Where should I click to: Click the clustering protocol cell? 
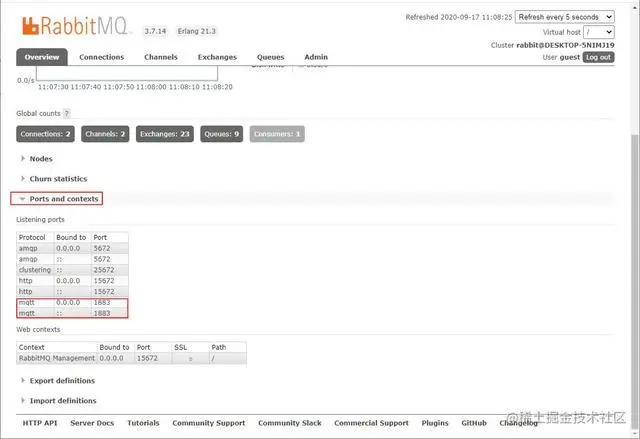(35, 270)
